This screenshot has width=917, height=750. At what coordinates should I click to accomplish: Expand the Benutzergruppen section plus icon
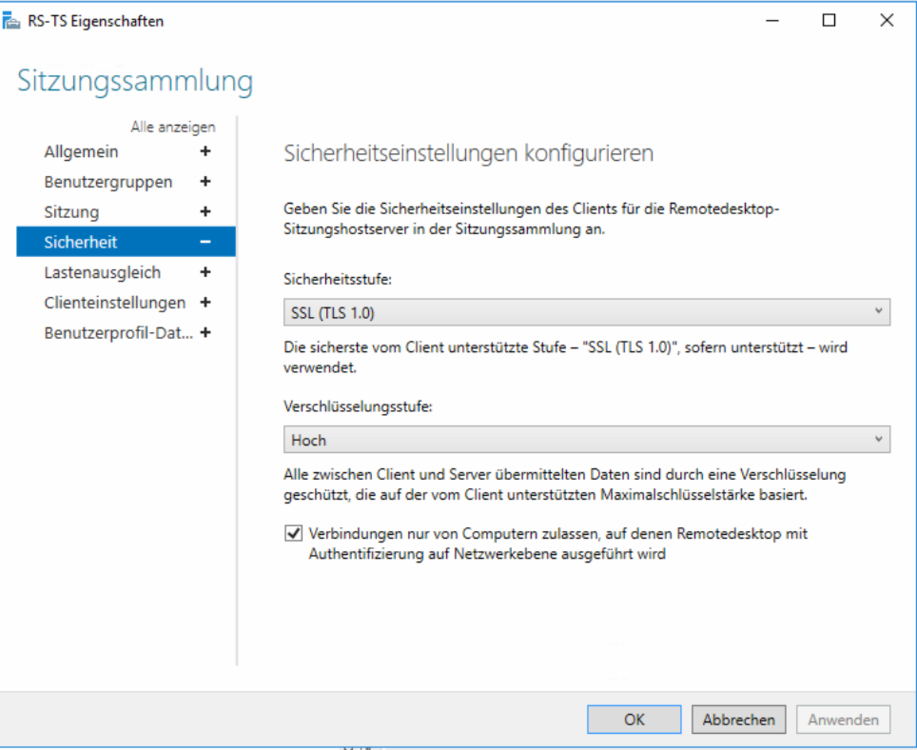click(x=206, y=182)
